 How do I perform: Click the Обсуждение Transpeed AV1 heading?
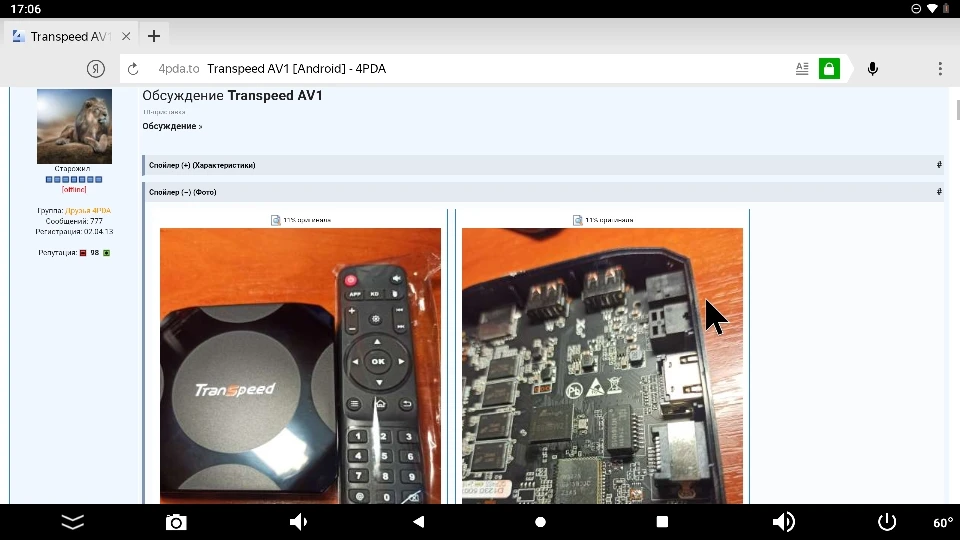232,96
